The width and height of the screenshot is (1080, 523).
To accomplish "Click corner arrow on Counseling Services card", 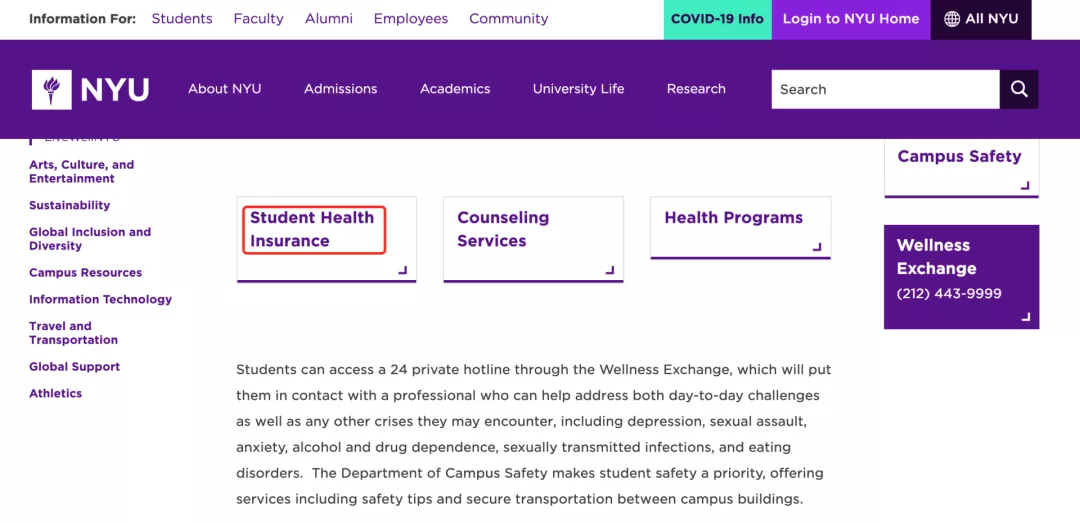I will [609, 269].
